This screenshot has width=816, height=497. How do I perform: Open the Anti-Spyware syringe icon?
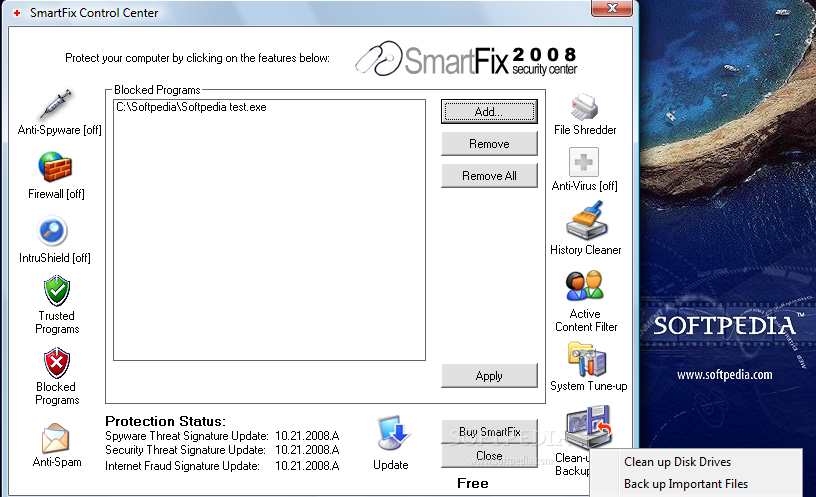click(56, 104)
